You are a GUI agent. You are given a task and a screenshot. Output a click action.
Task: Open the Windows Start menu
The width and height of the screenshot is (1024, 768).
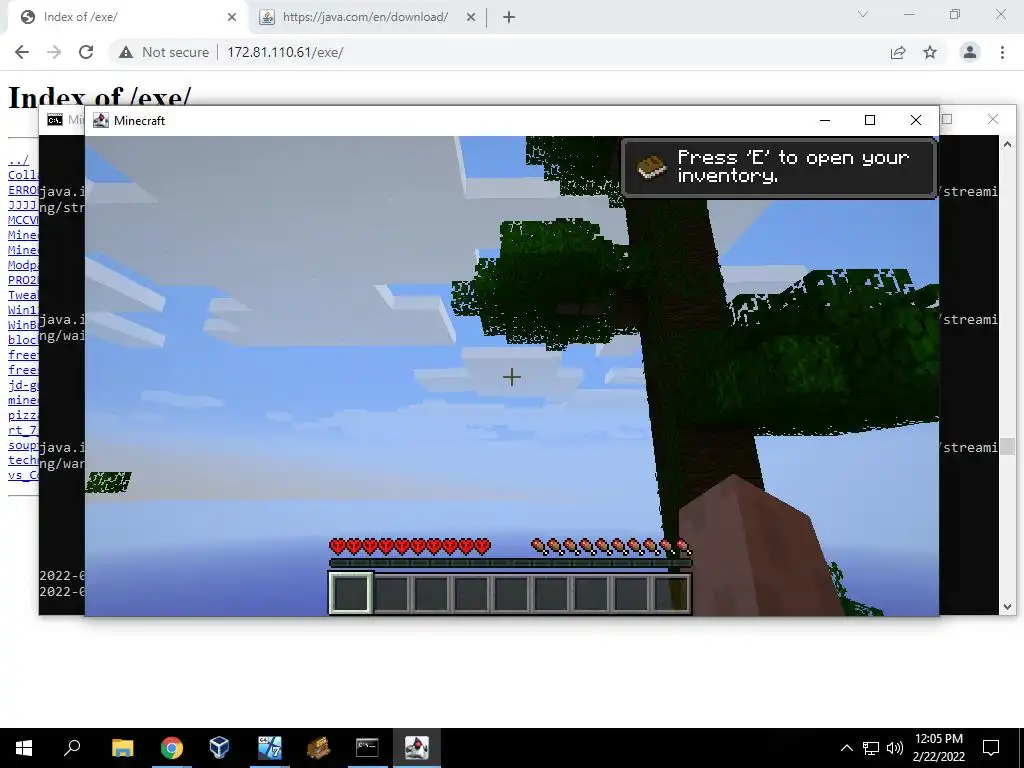24,748
